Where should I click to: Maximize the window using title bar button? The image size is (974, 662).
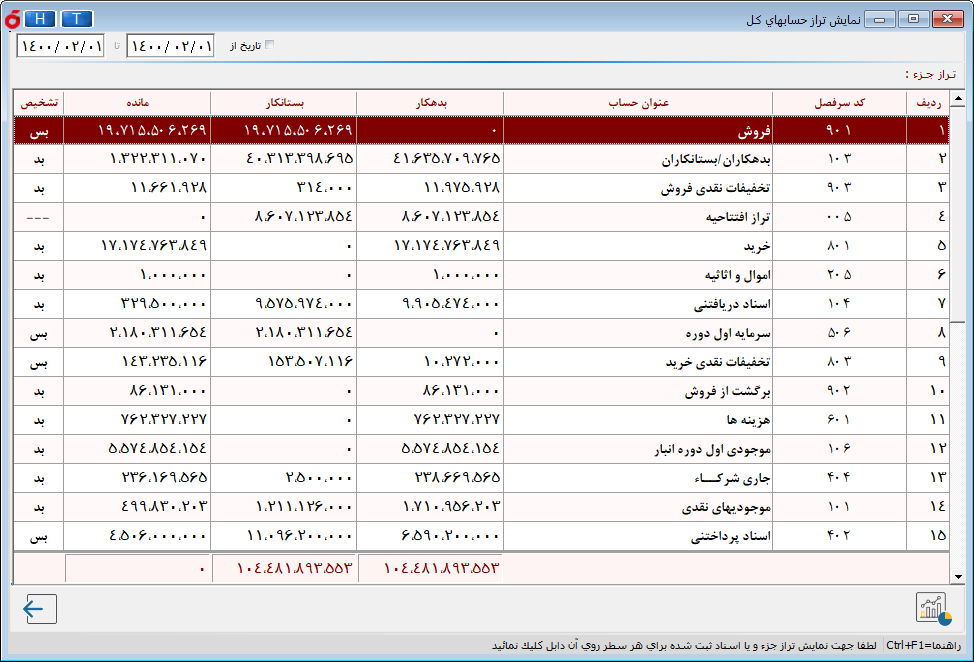point(913,19)
